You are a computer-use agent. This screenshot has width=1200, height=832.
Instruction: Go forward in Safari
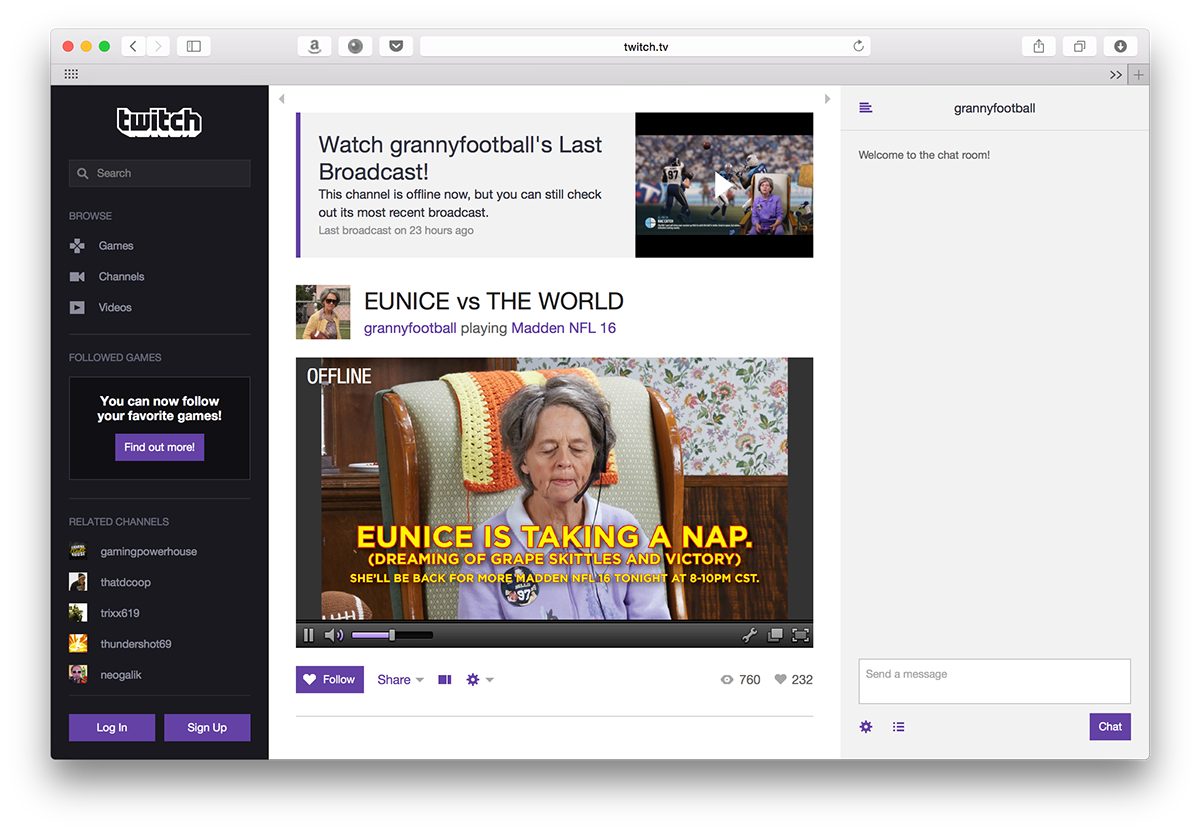point(158,46)
